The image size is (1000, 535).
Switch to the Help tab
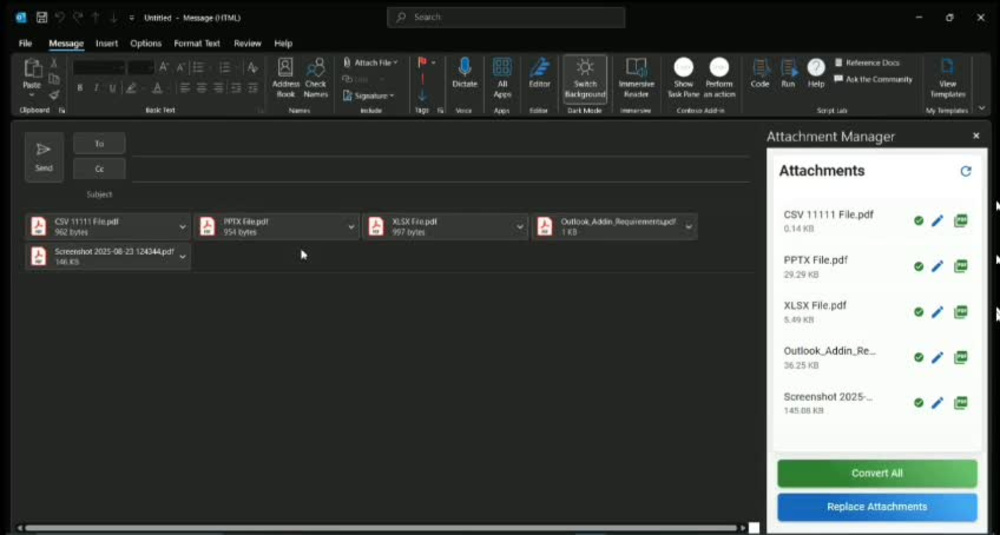pos(283,43)
